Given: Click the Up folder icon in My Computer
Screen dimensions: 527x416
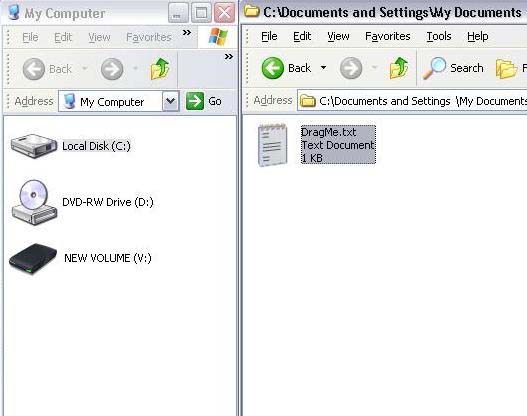Looking at the screenshot, I should (160, 69).
